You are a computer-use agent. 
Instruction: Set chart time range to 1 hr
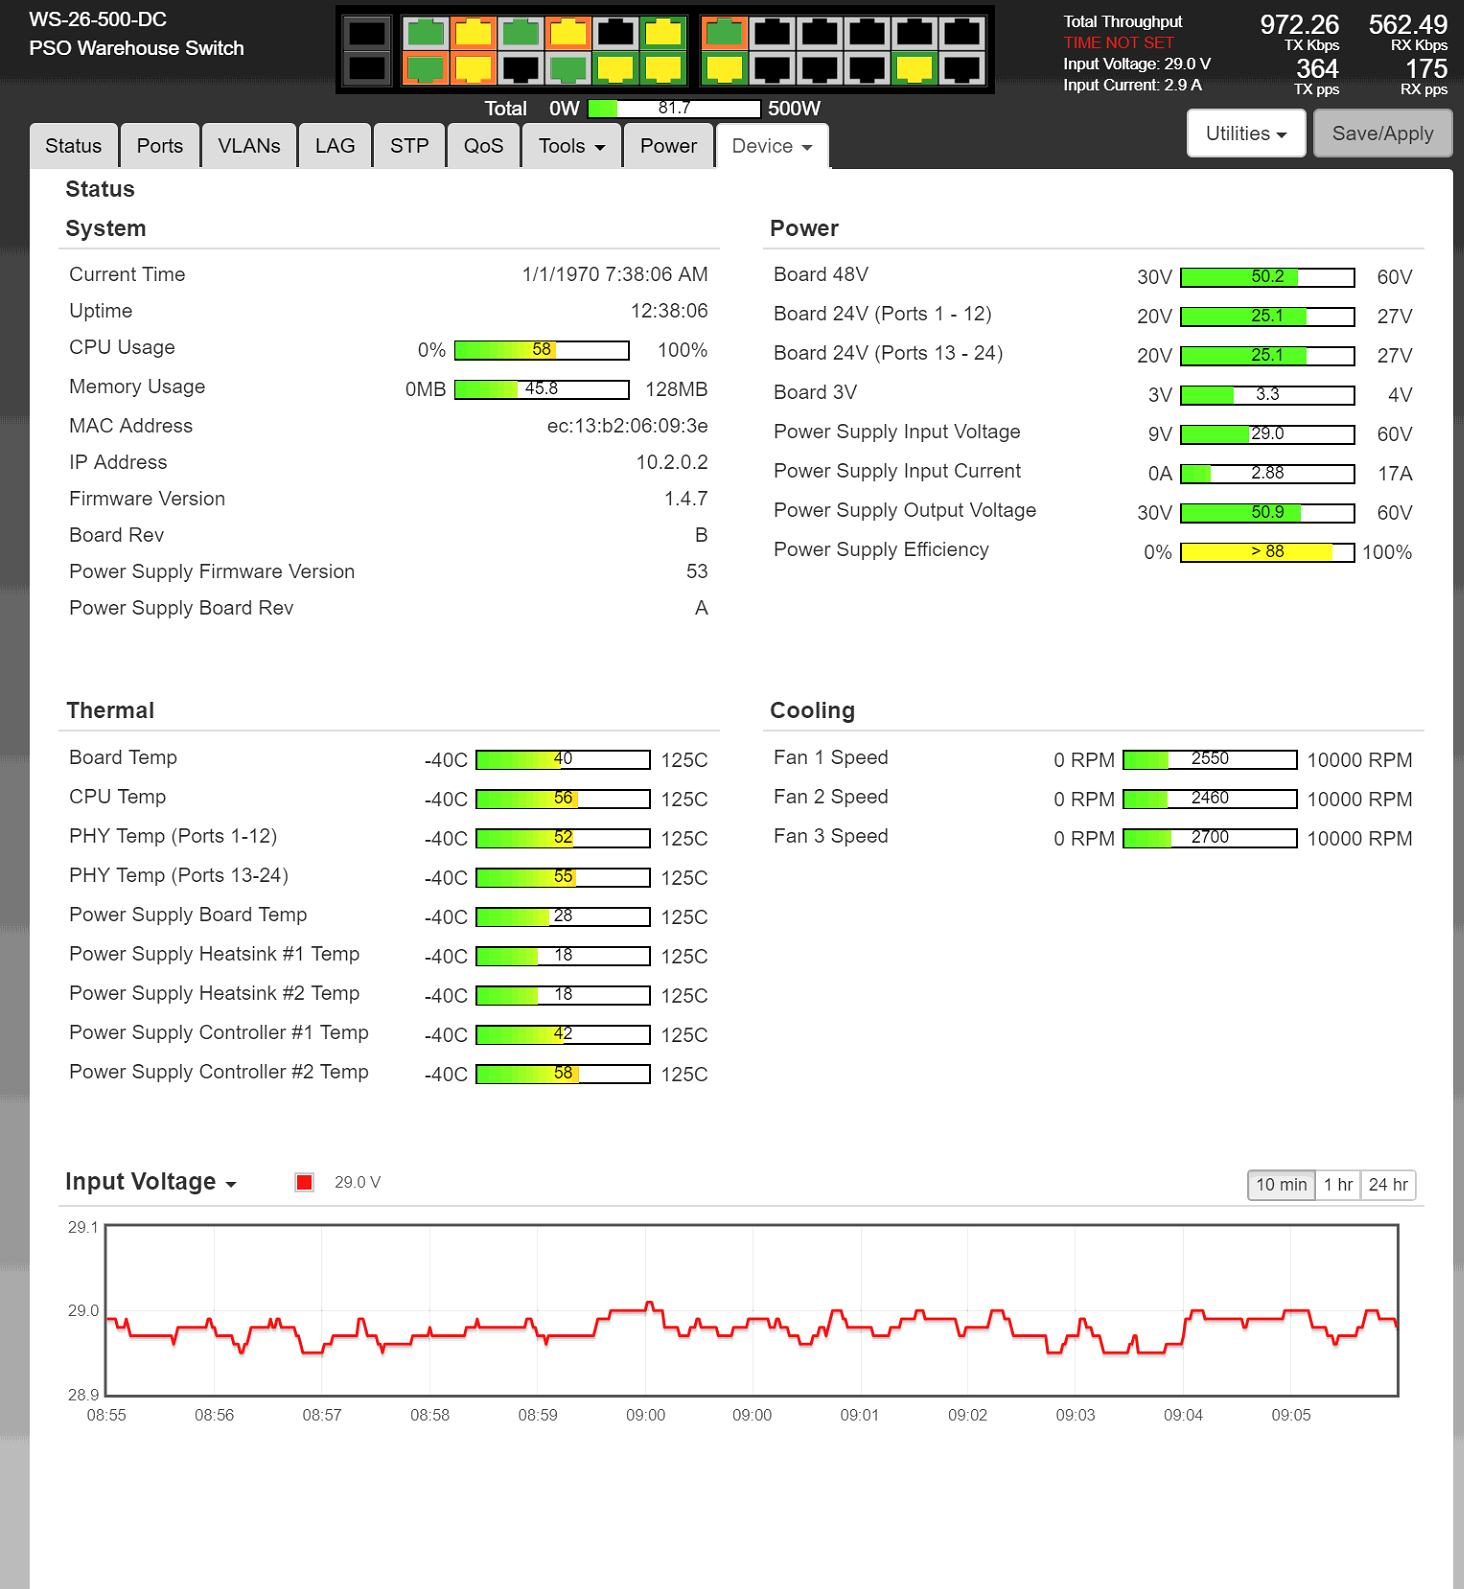click(x=1338, y=1185)
